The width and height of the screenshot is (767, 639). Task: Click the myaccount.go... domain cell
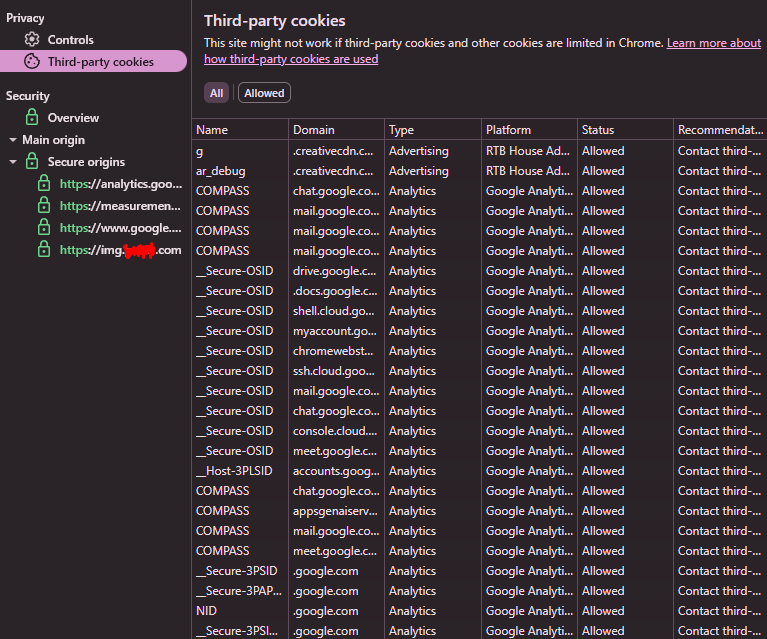[337, 331]
